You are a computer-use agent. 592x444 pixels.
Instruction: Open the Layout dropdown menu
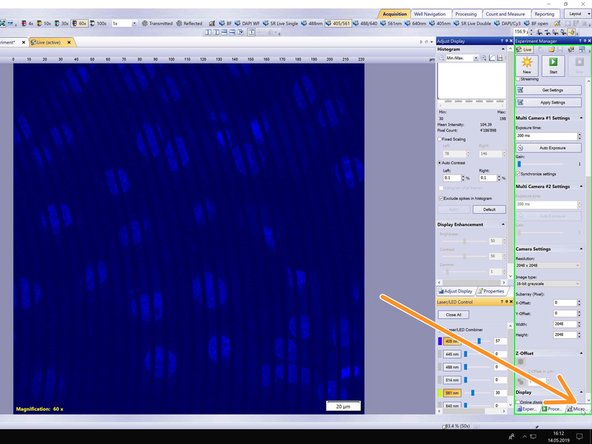[x=577, y=14]
